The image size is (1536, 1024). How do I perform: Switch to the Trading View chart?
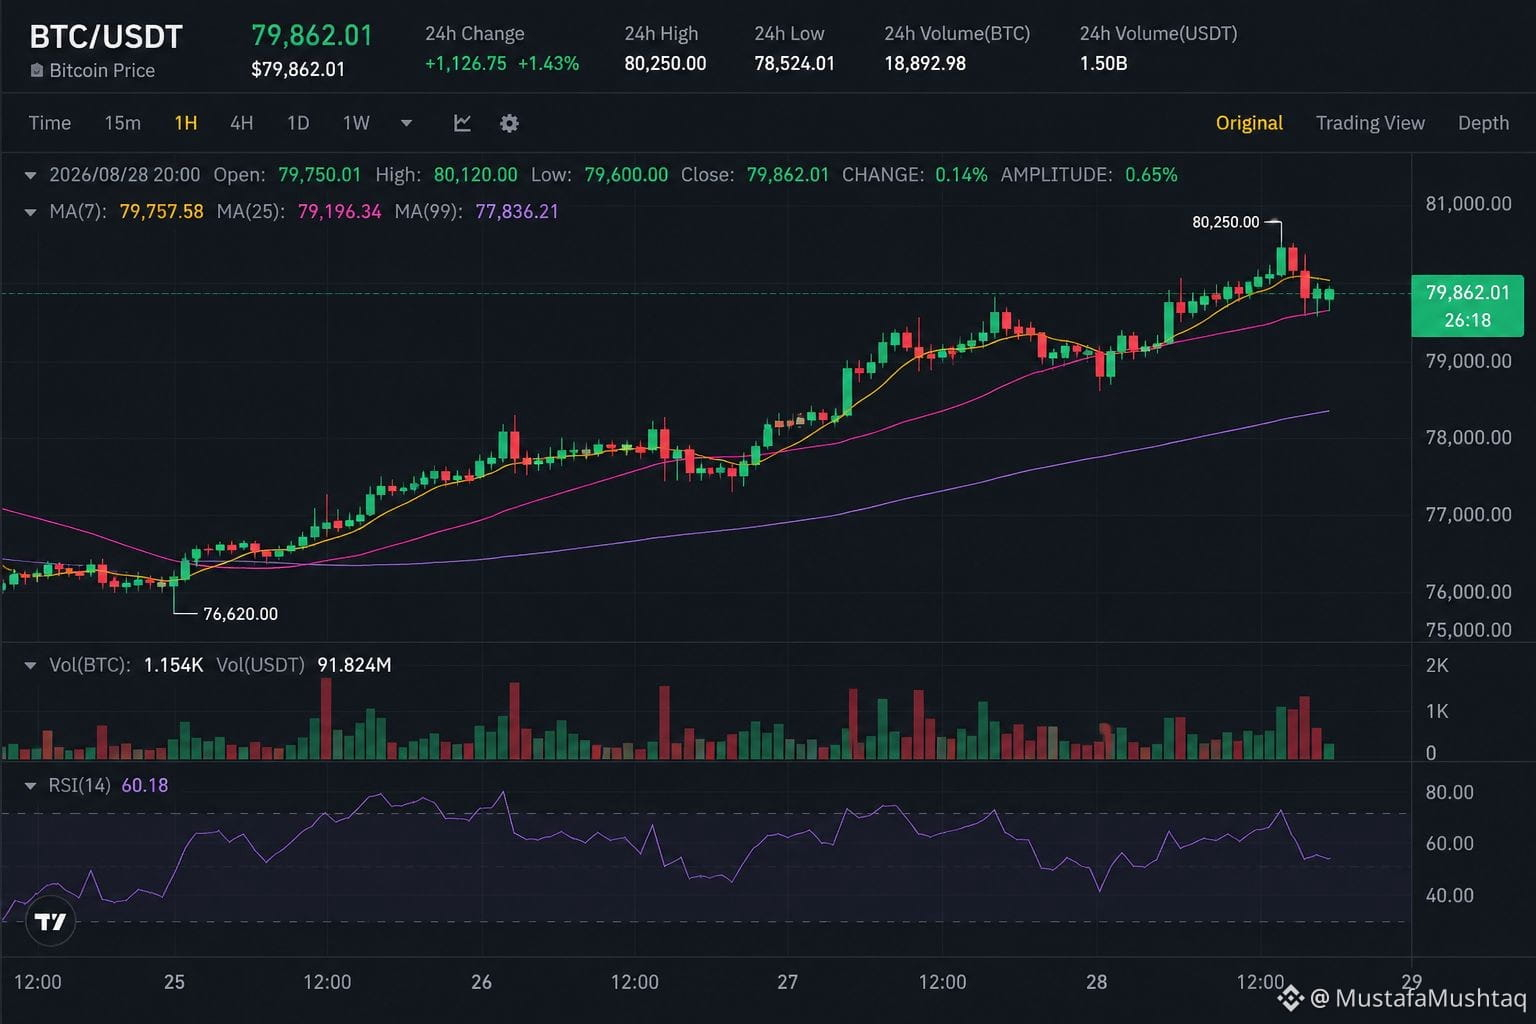(x=1370, y=123)
